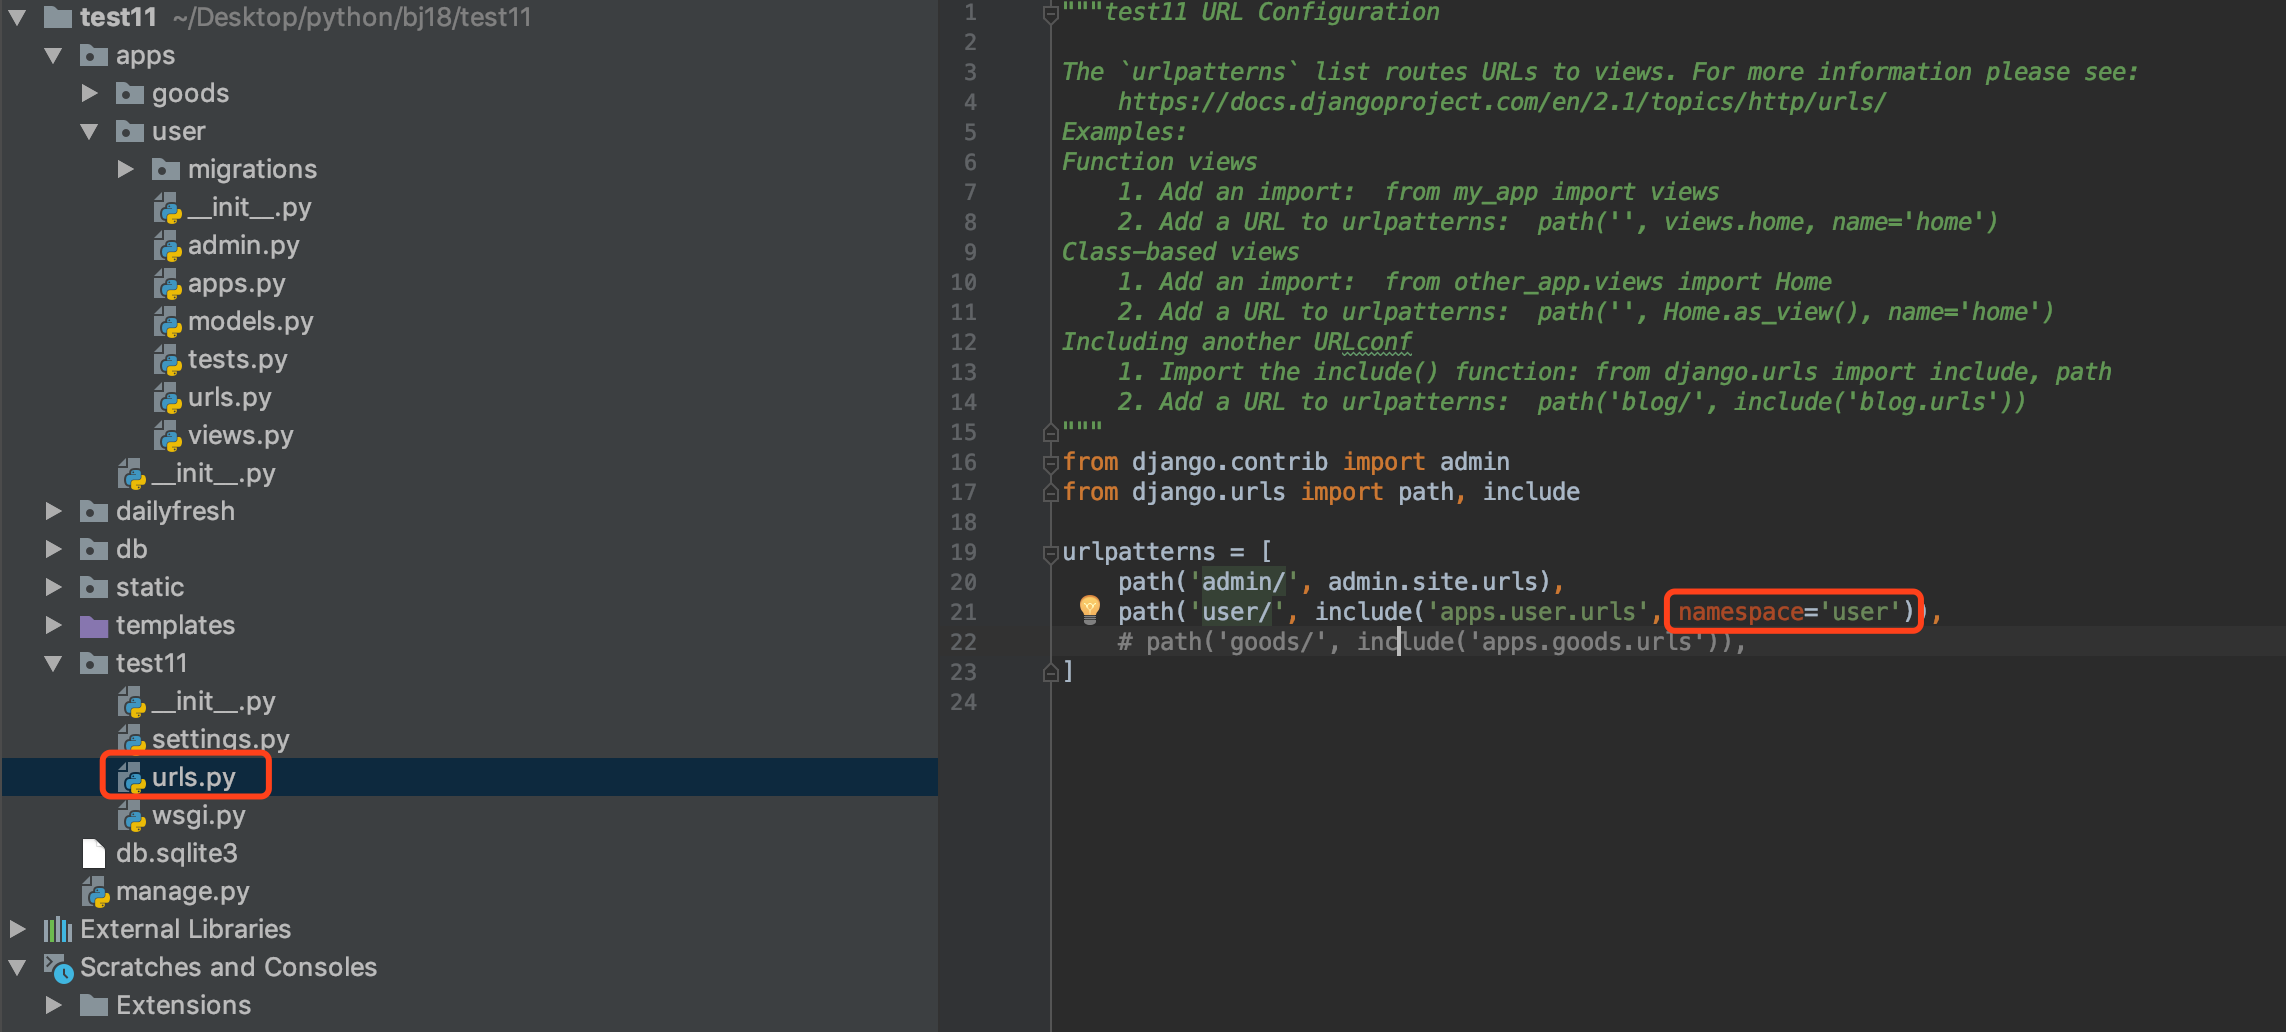Click the apps folder icon

point(94,55)
